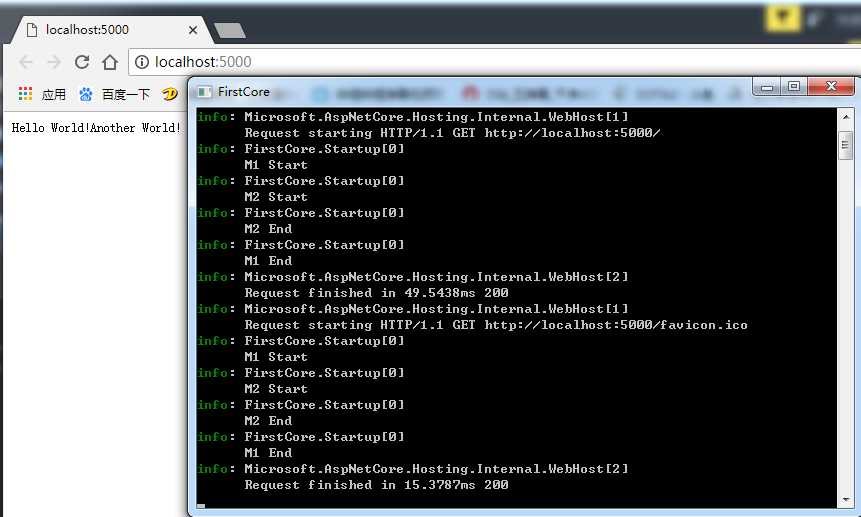The height and width of the screenshot is (517, 861).
Task: Click 'Request finished in 15.3787ms 200' line
Action: coord(376,485)
